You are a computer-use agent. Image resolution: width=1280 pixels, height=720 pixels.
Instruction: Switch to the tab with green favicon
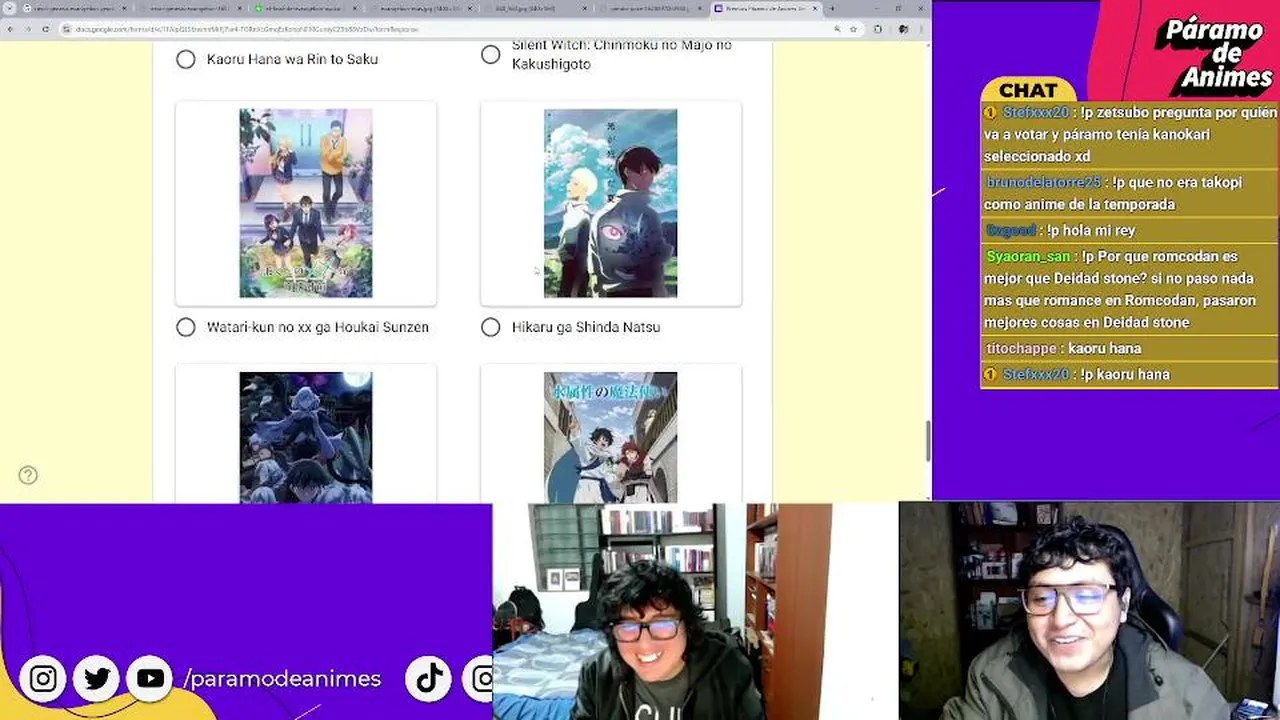pyautogui.click(x=305, y=9)
